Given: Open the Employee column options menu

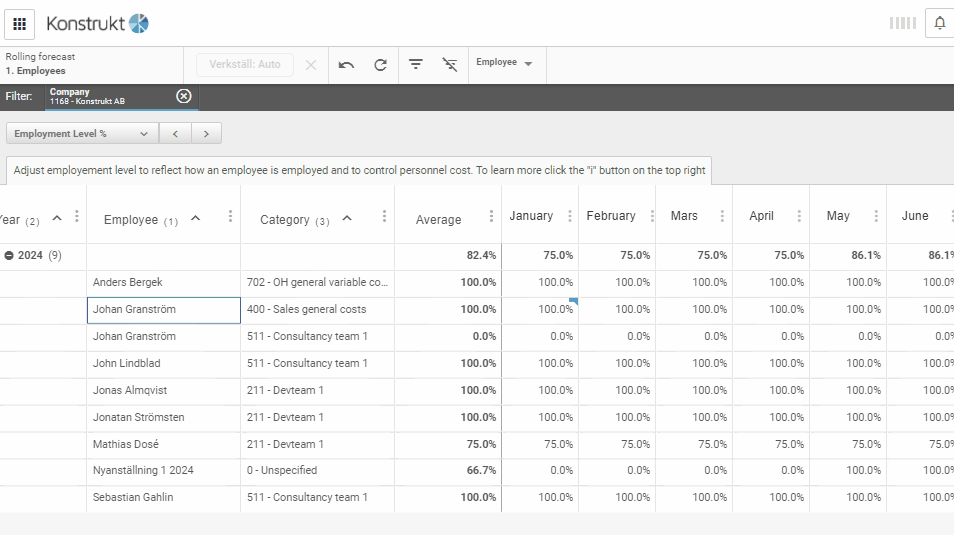Looking at the screenshot, I should [231, 217].
